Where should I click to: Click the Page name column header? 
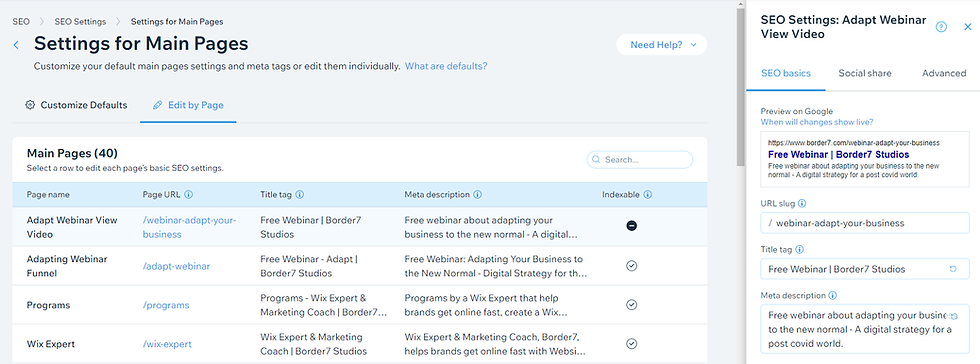48,195
